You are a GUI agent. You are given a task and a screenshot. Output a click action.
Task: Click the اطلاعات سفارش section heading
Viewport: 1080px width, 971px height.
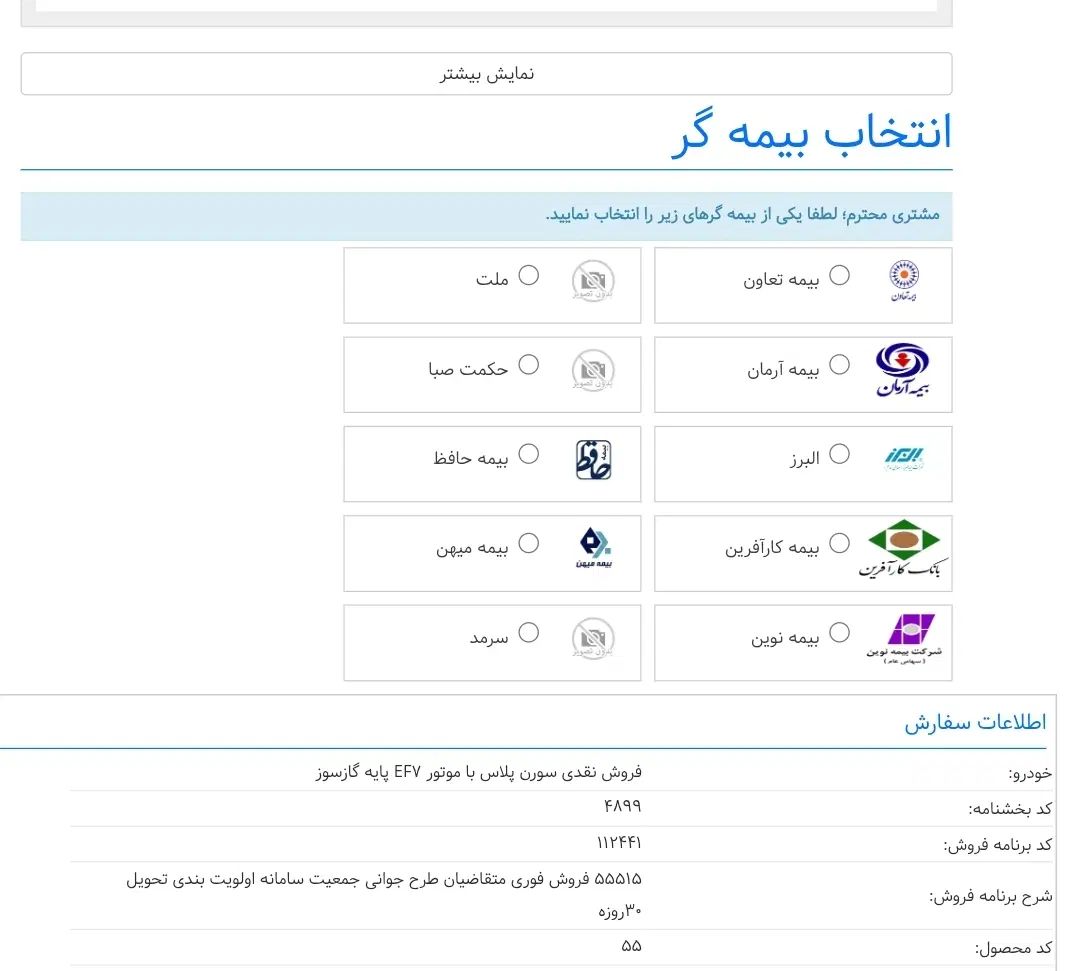975,722
